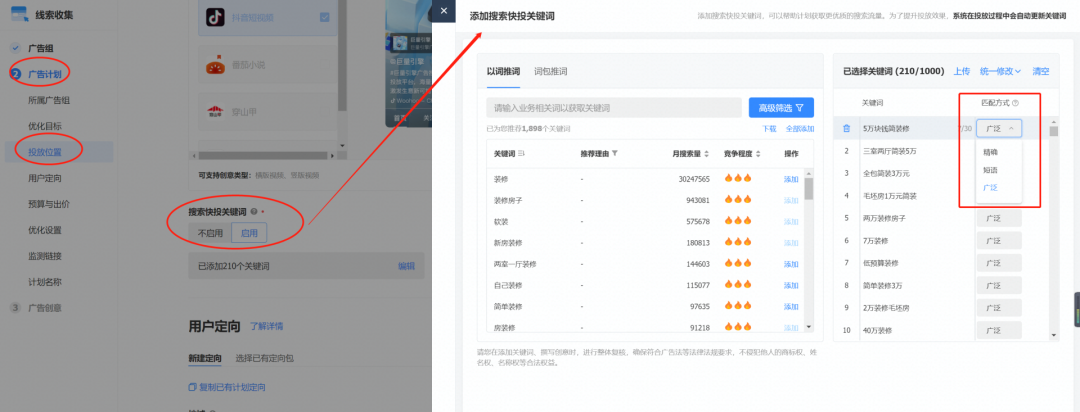
Task: Go to 监测链接 in the sidebar
Action: tap(45, 256)
